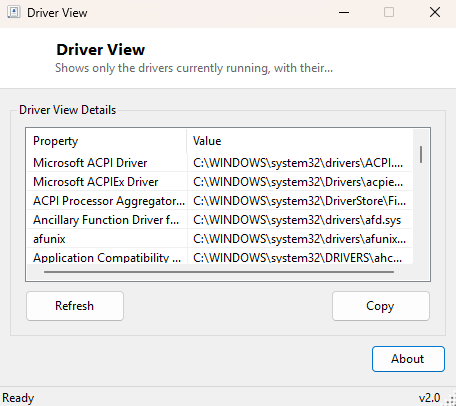Select the Ancillary Function Driver row
The width and height of the screenshot is (456, 406).
[x=219, y=220]
